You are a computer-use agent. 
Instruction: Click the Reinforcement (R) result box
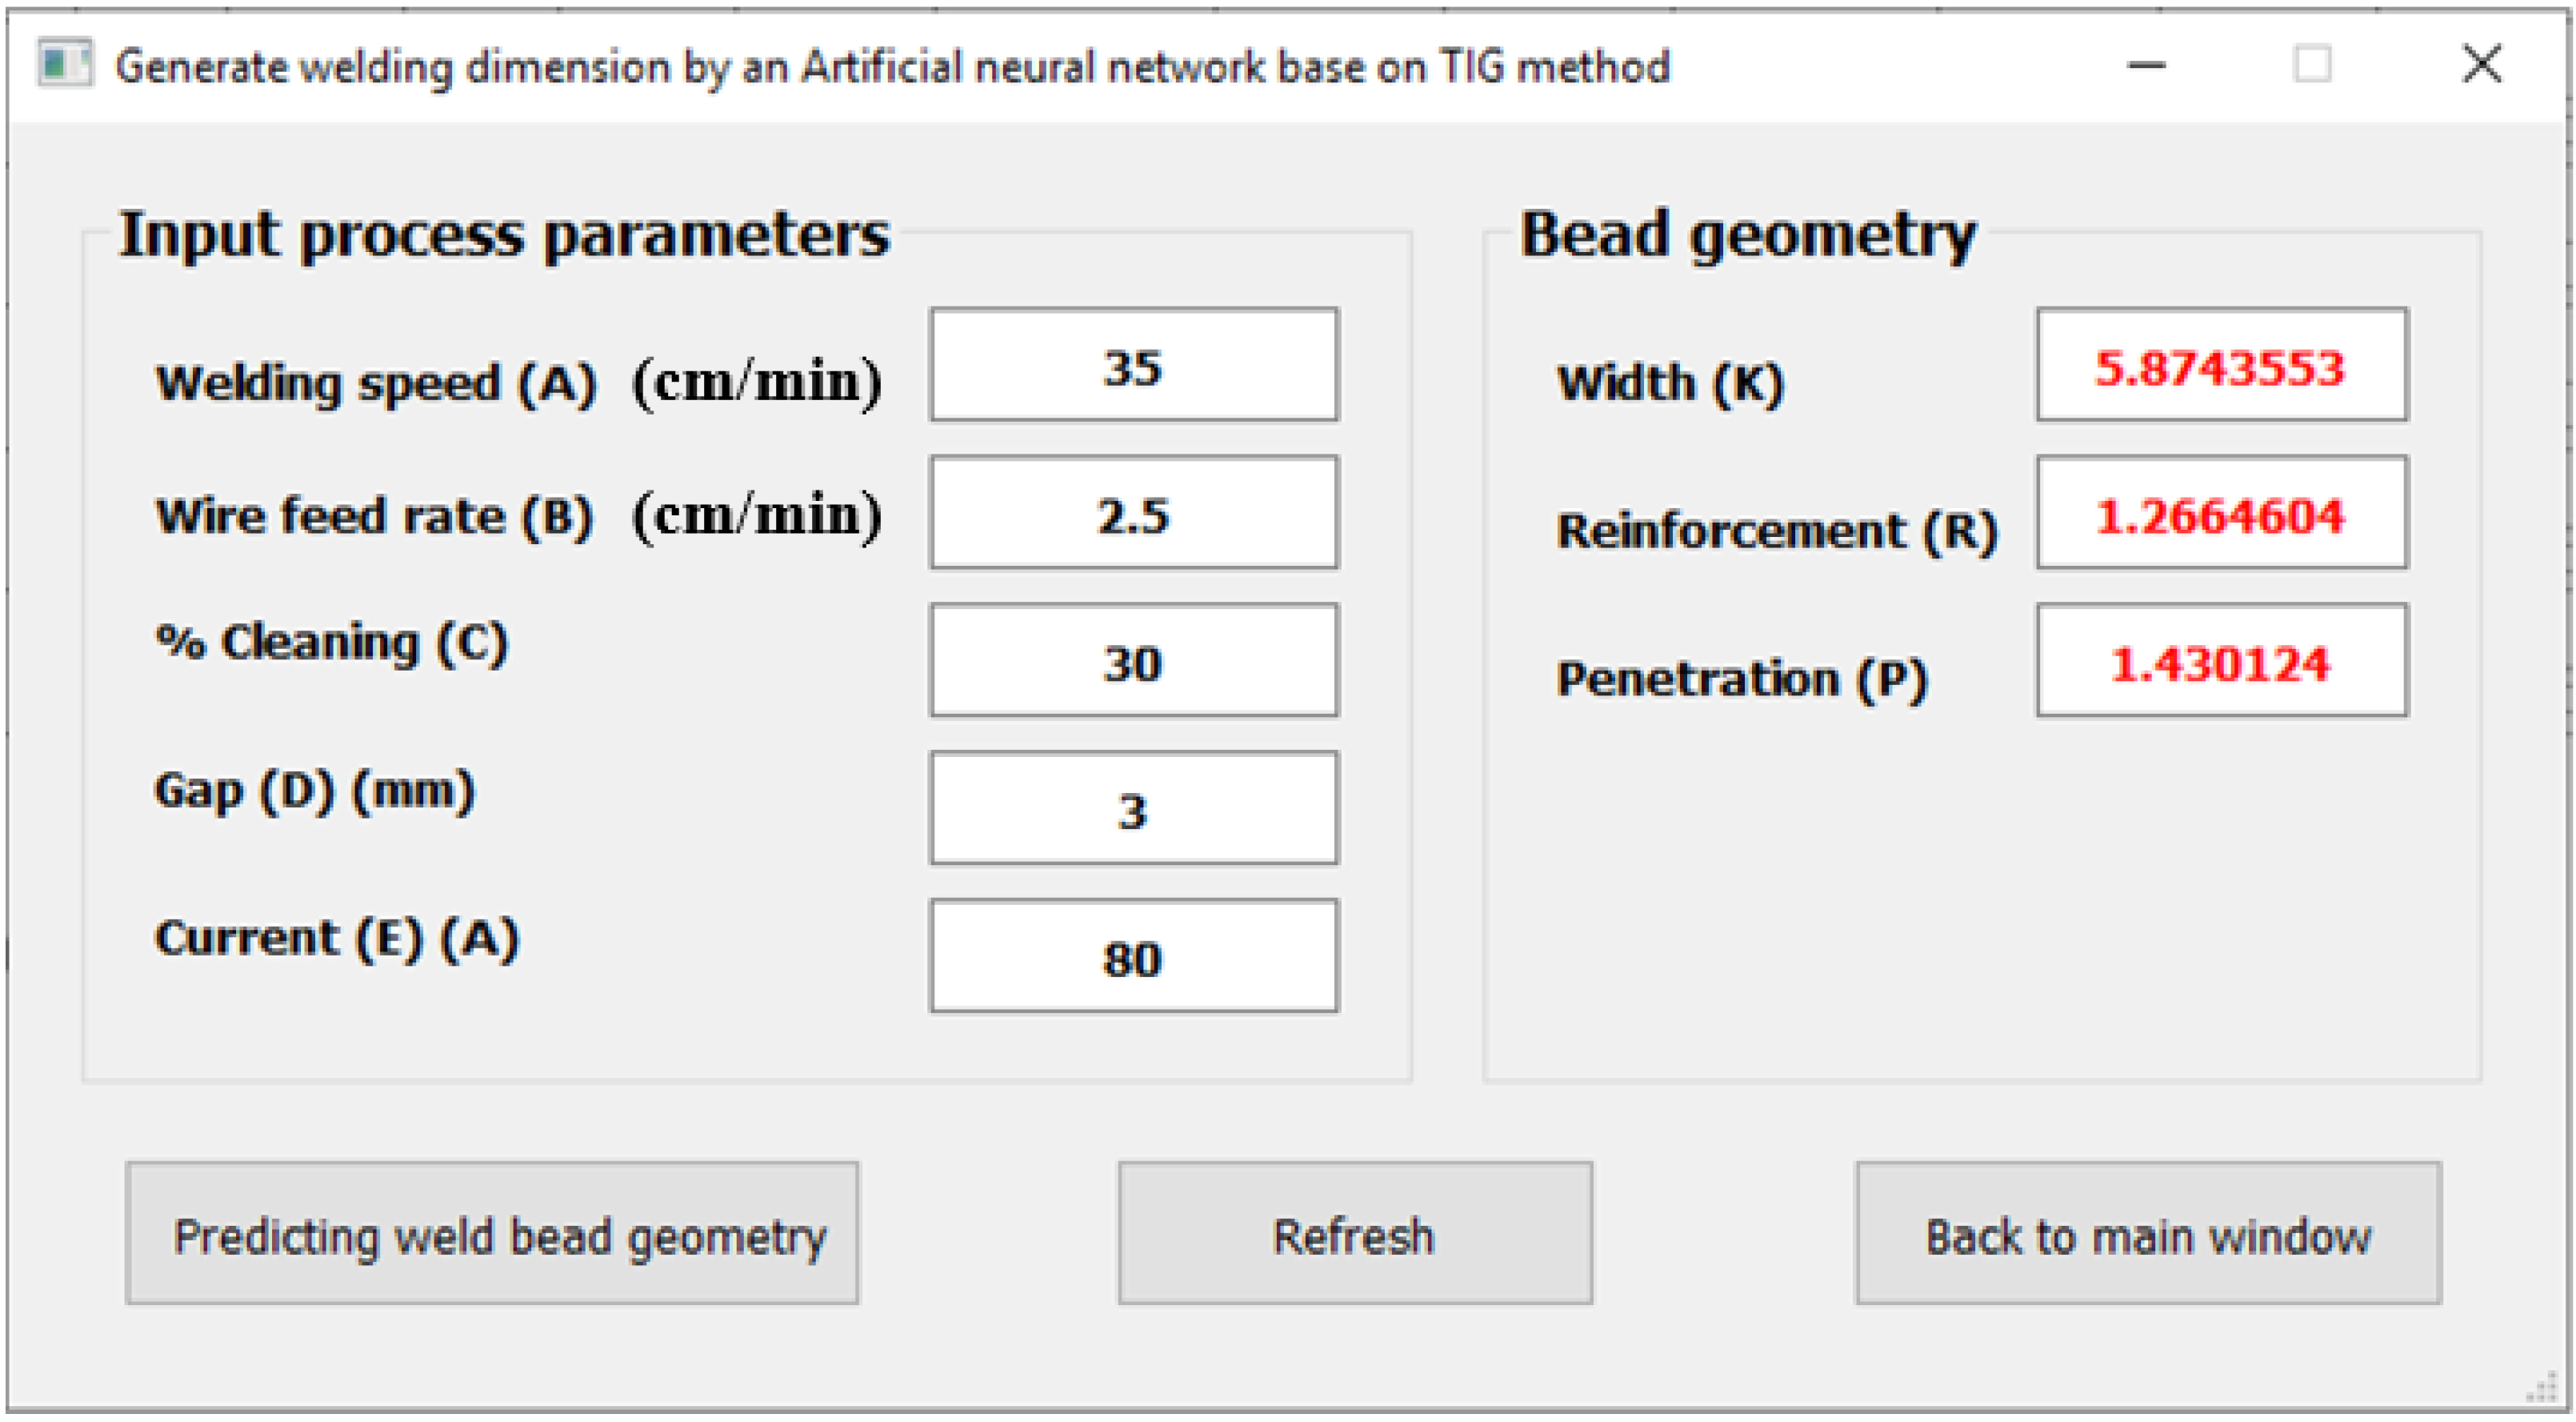tap(2221, 513)
